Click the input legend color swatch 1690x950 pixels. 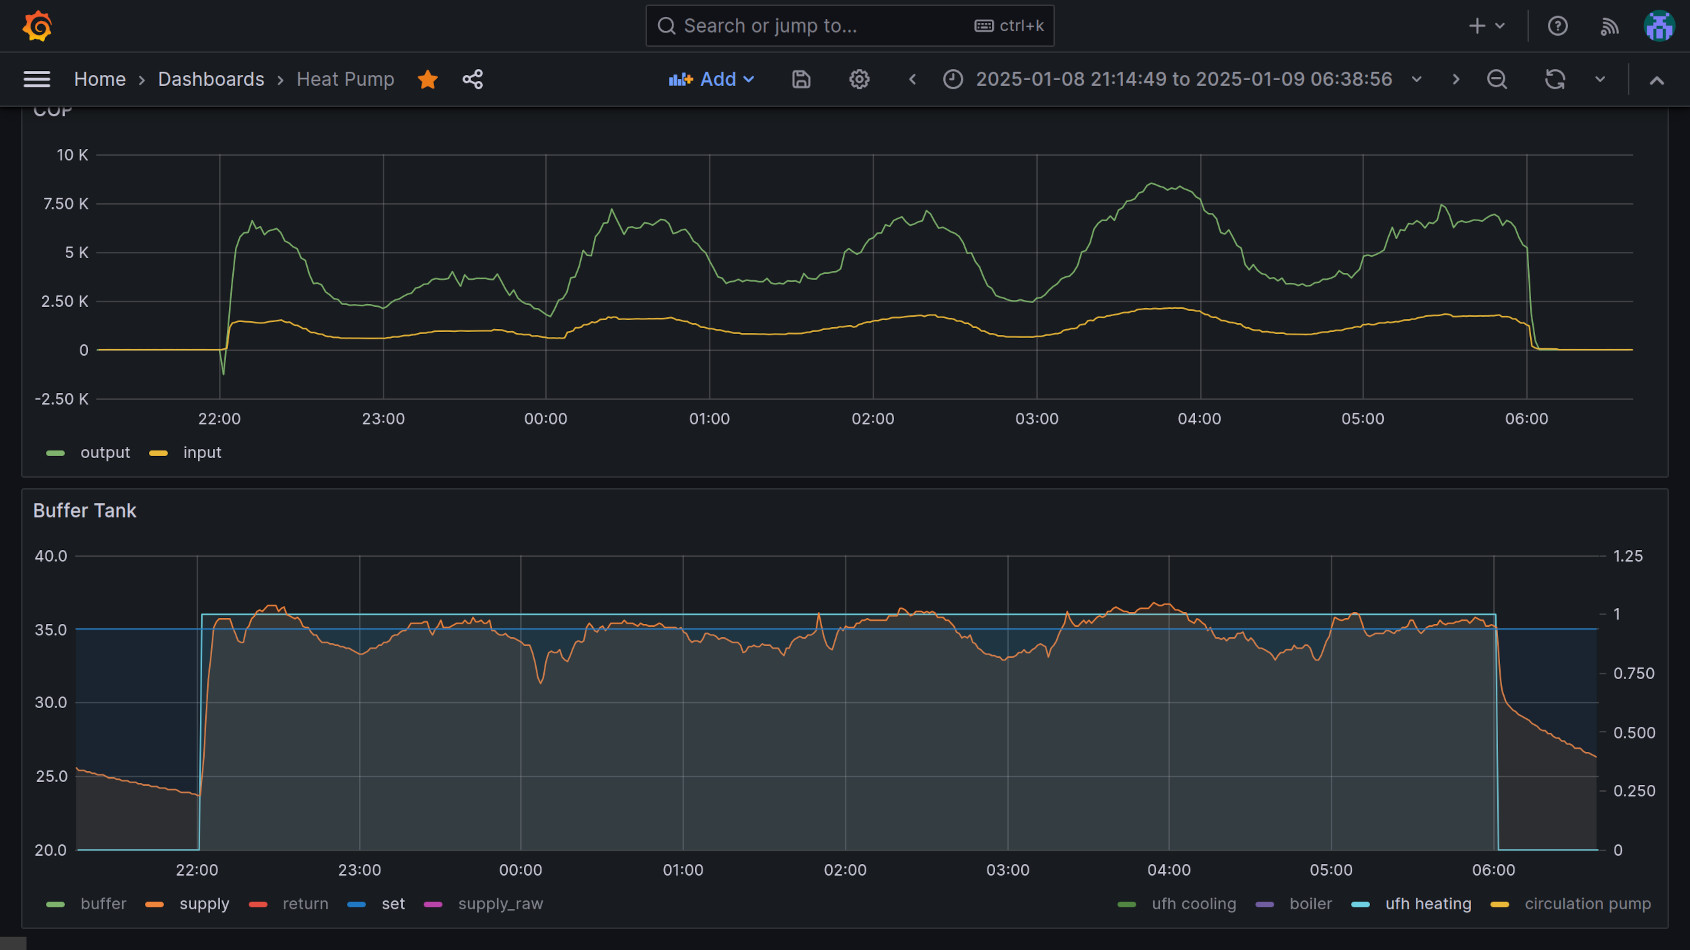(158, 453)
